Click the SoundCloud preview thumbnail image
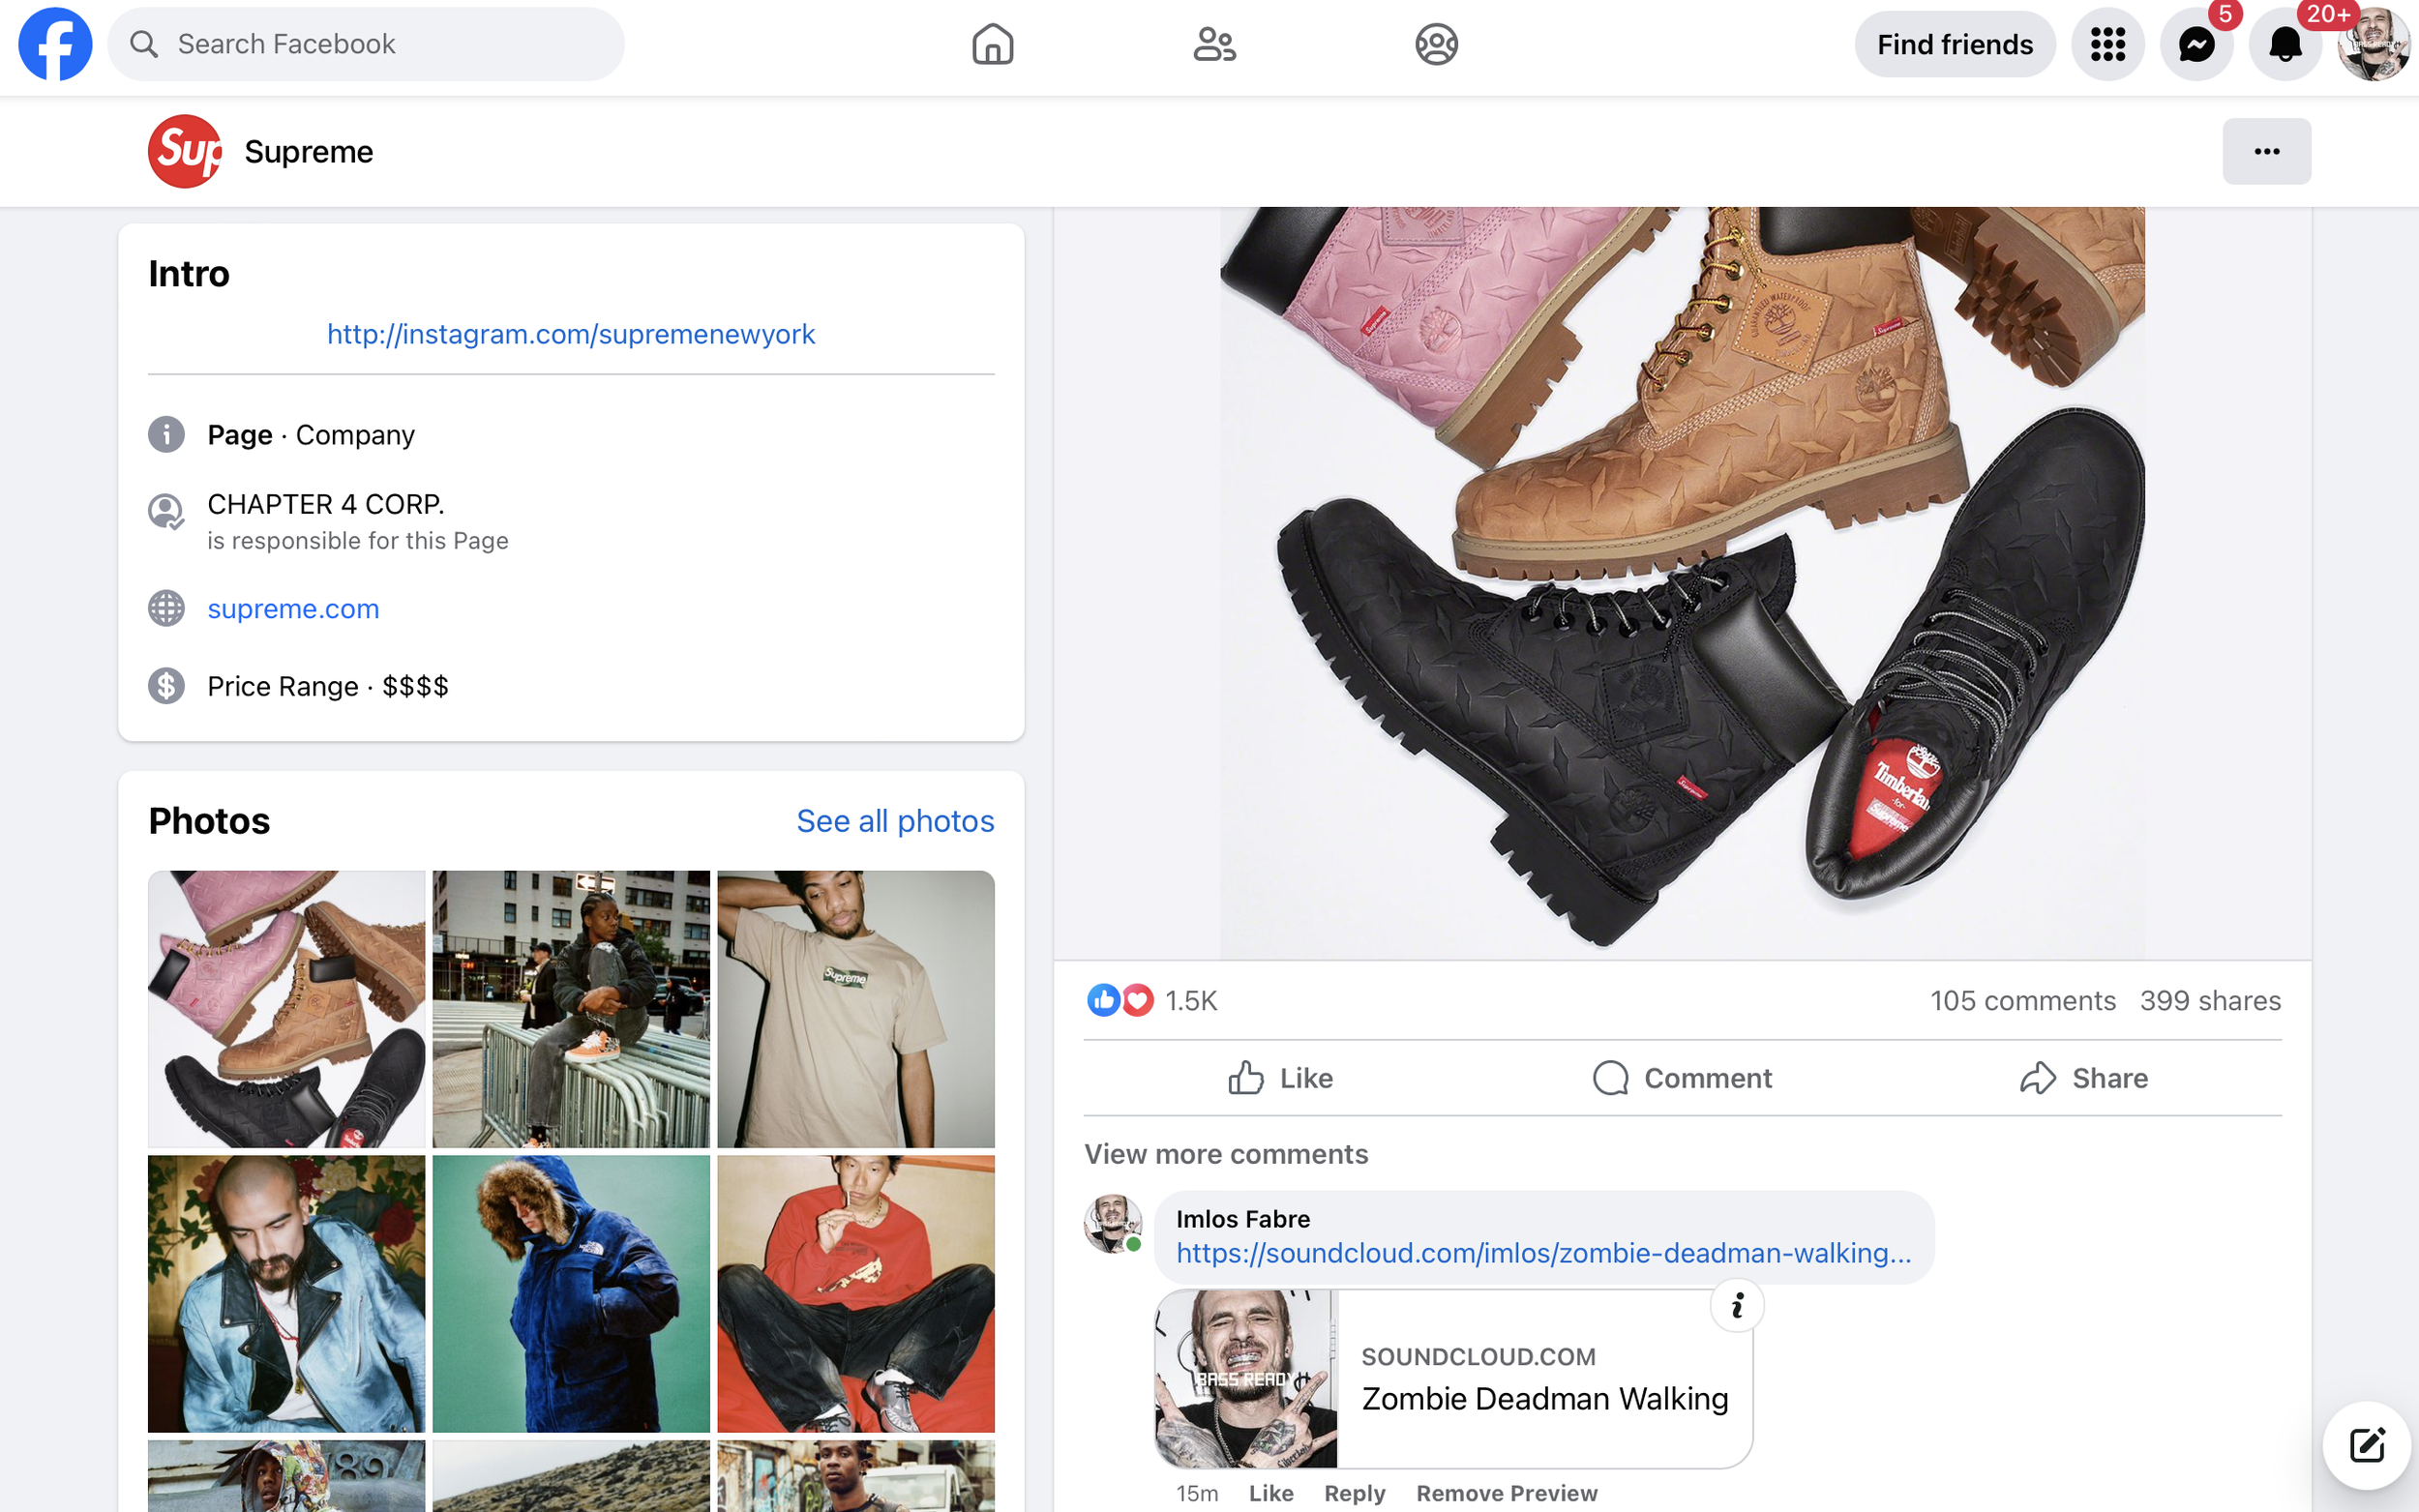2419x1512 pixels. 1246,1379
